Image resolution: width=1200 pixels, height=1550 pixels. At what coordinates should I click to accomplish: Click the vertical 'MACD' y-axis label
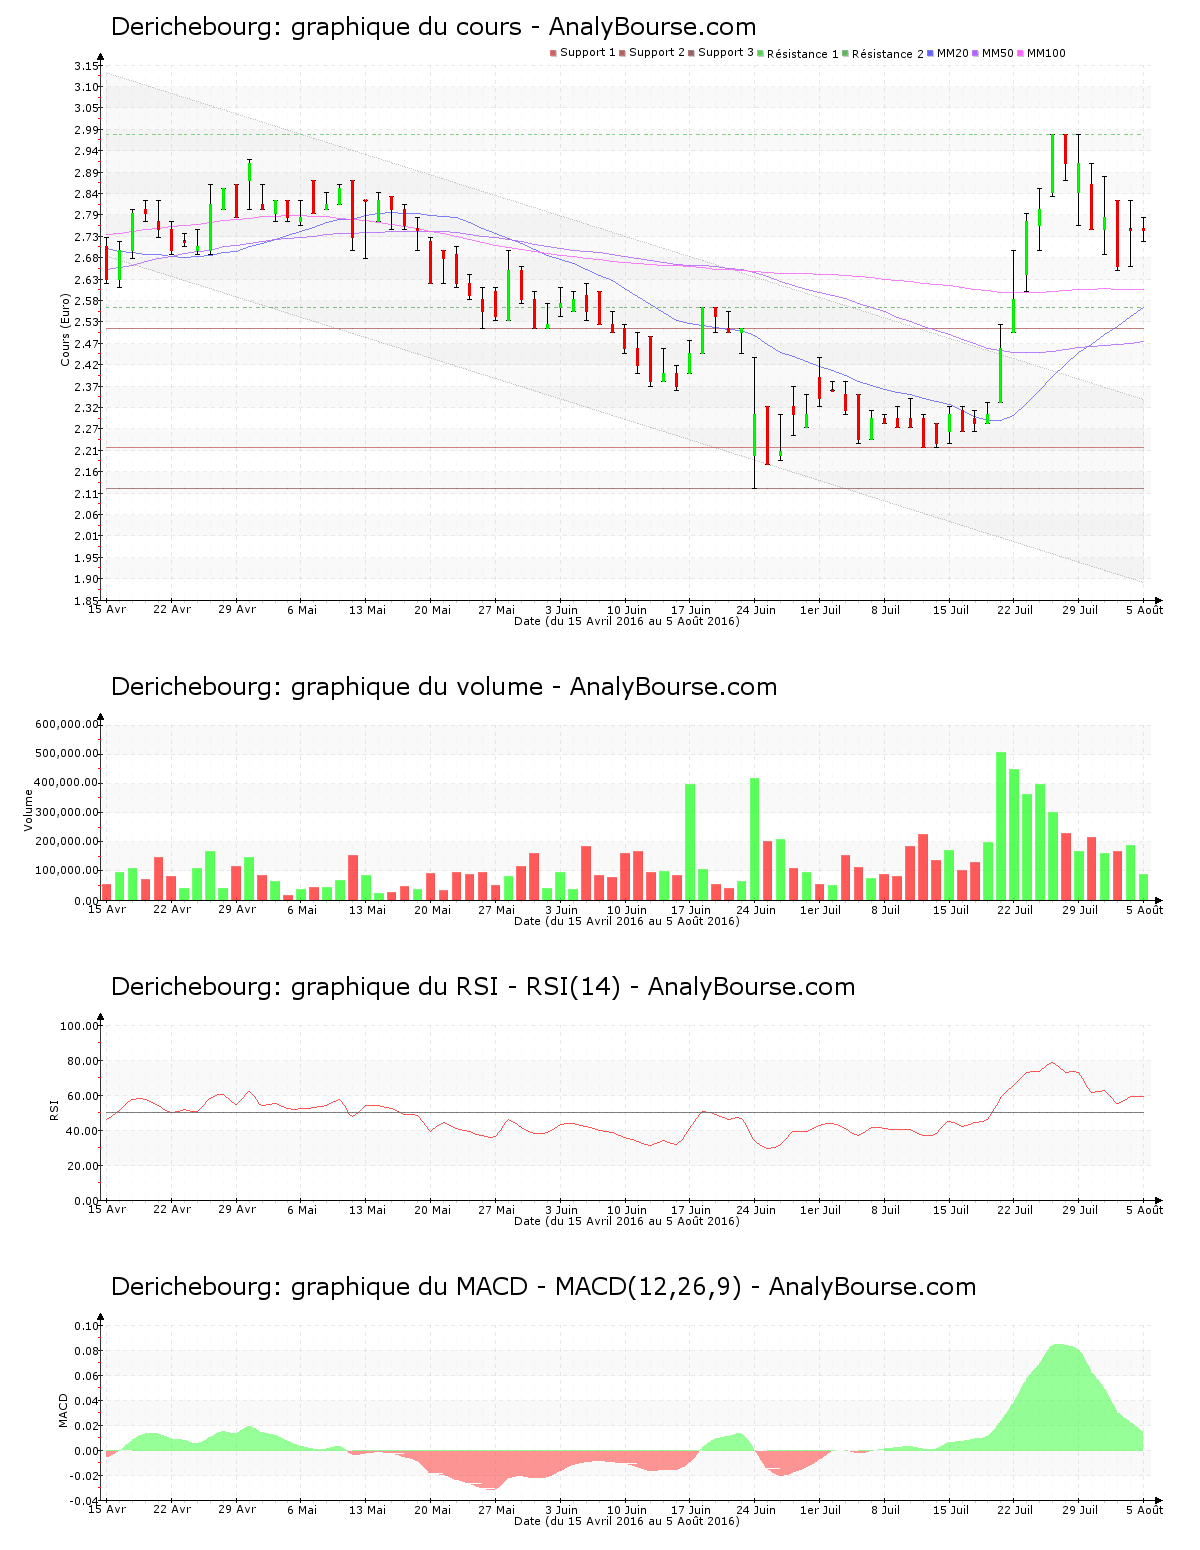(x=64, y=1411)
